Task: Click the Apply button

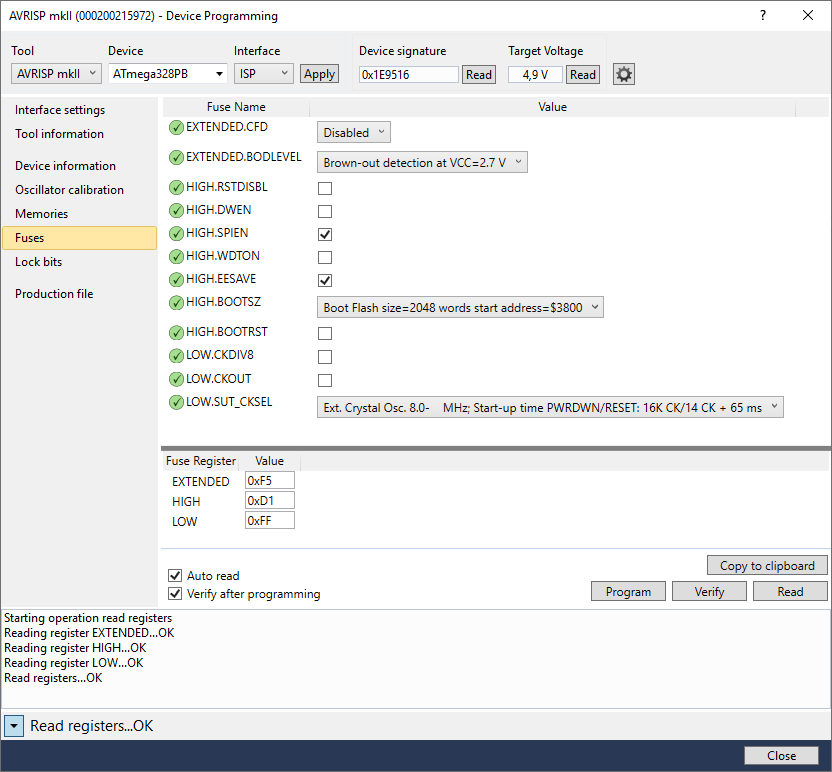Action: point(319,74)
